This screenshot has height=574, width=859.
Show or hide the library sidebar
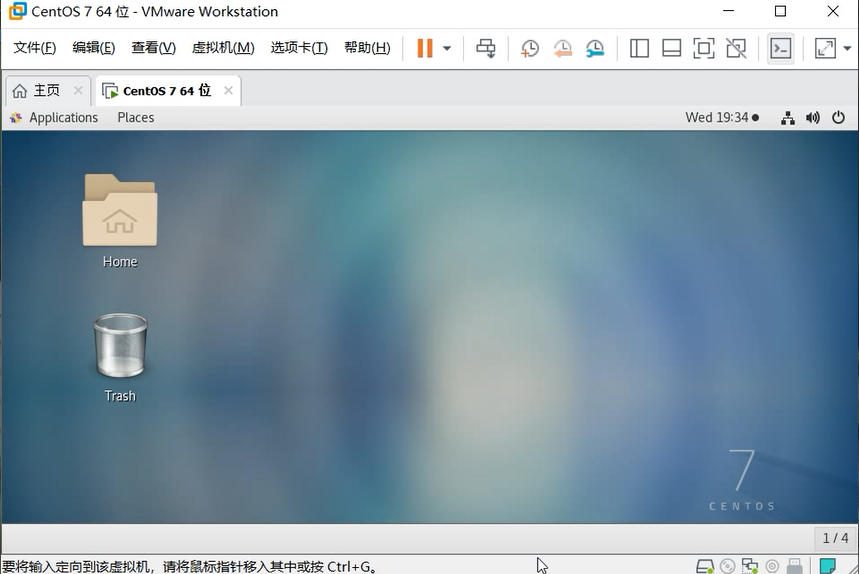639,48
